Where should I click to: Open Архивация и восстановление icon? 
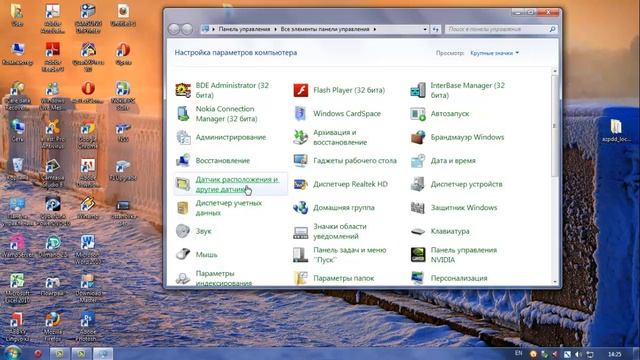tap(301, 137)
